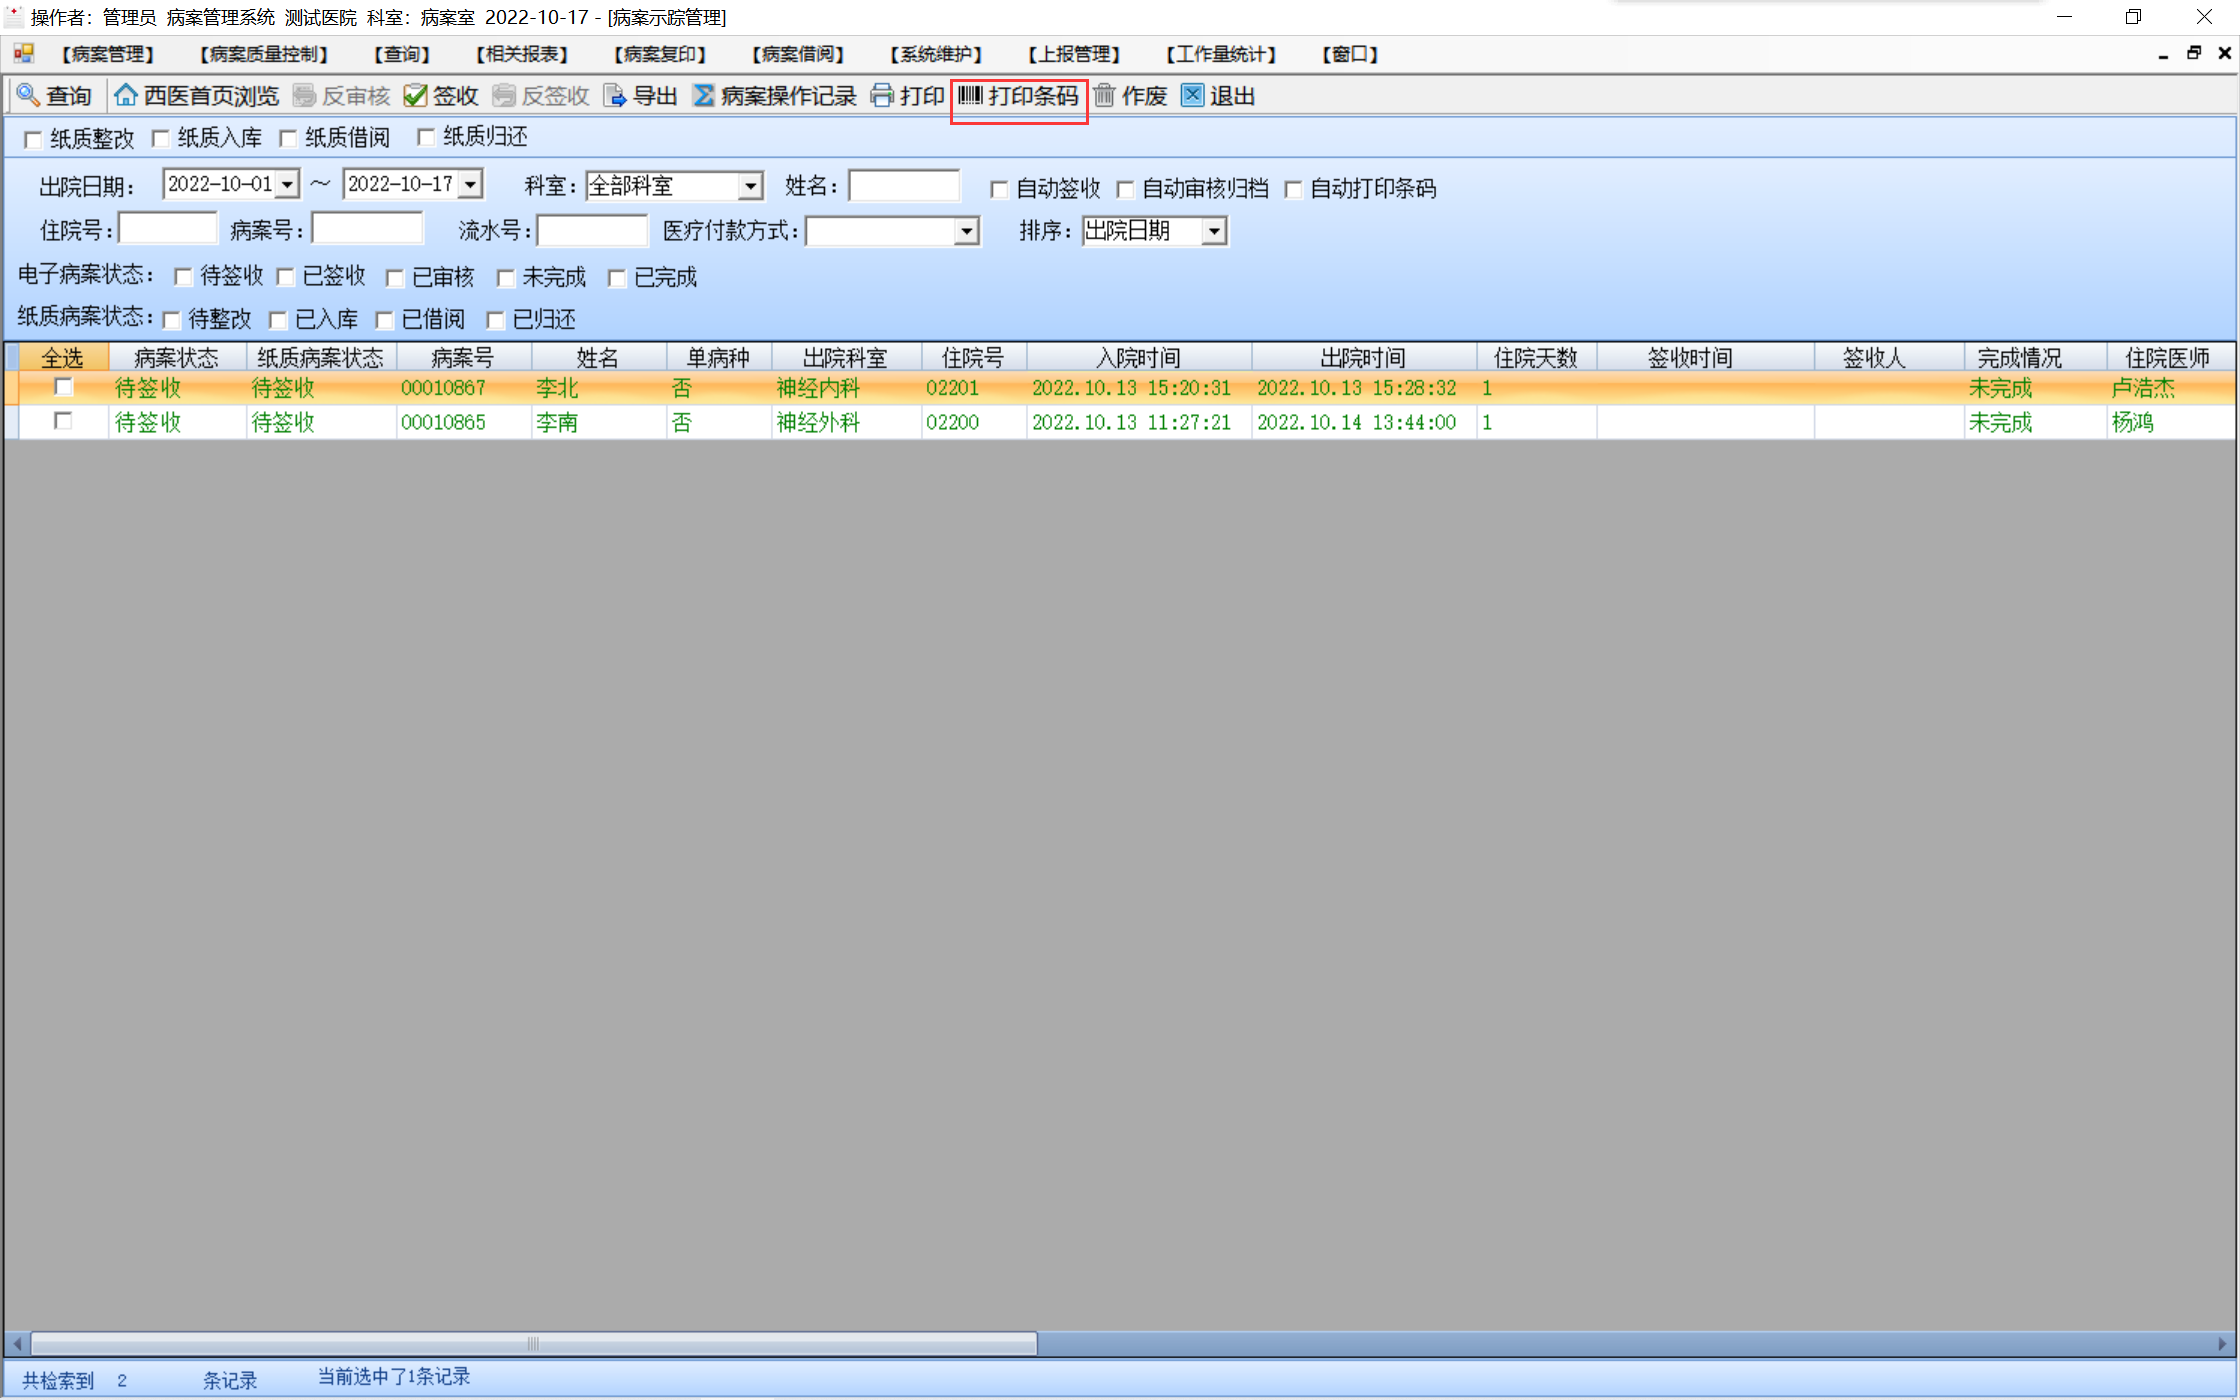Open the 【病案质量控制】 menu

tap(264, 54)
